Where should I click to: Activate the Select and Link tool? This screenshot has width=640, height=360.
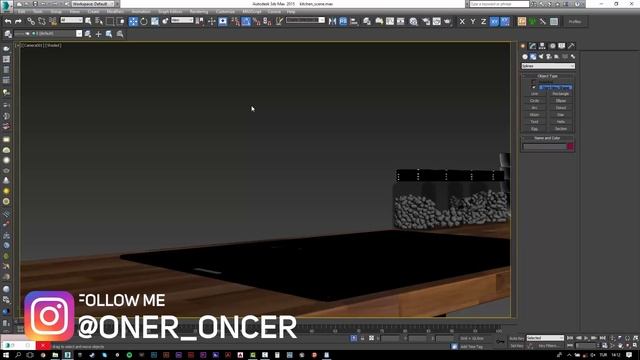click(x=31, y=21)
